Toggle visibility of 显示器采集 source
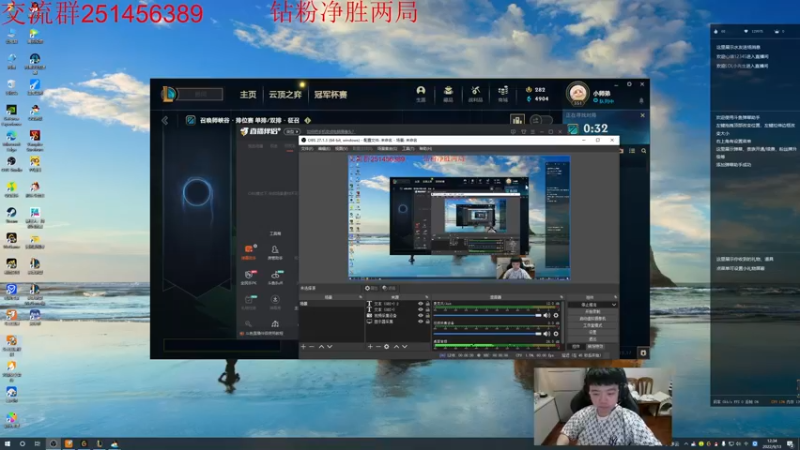 [x=421, y=321]
